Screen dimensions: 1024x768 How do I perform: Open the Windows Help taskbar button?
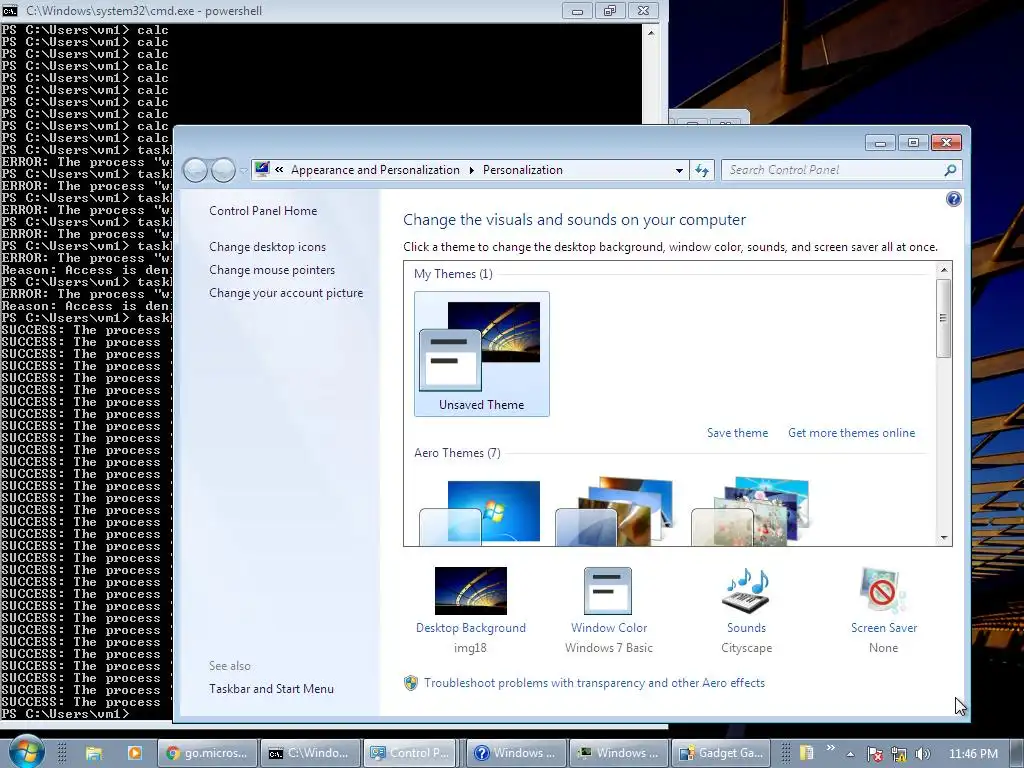coord(516,753)
